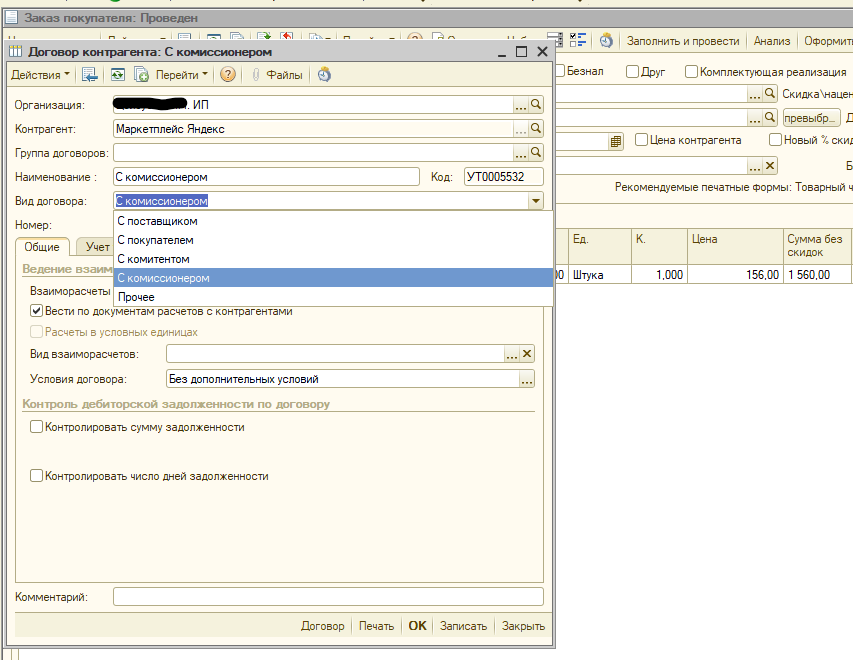
Task: Click magnifier to open Организация
Action: (x=536, y=104)
